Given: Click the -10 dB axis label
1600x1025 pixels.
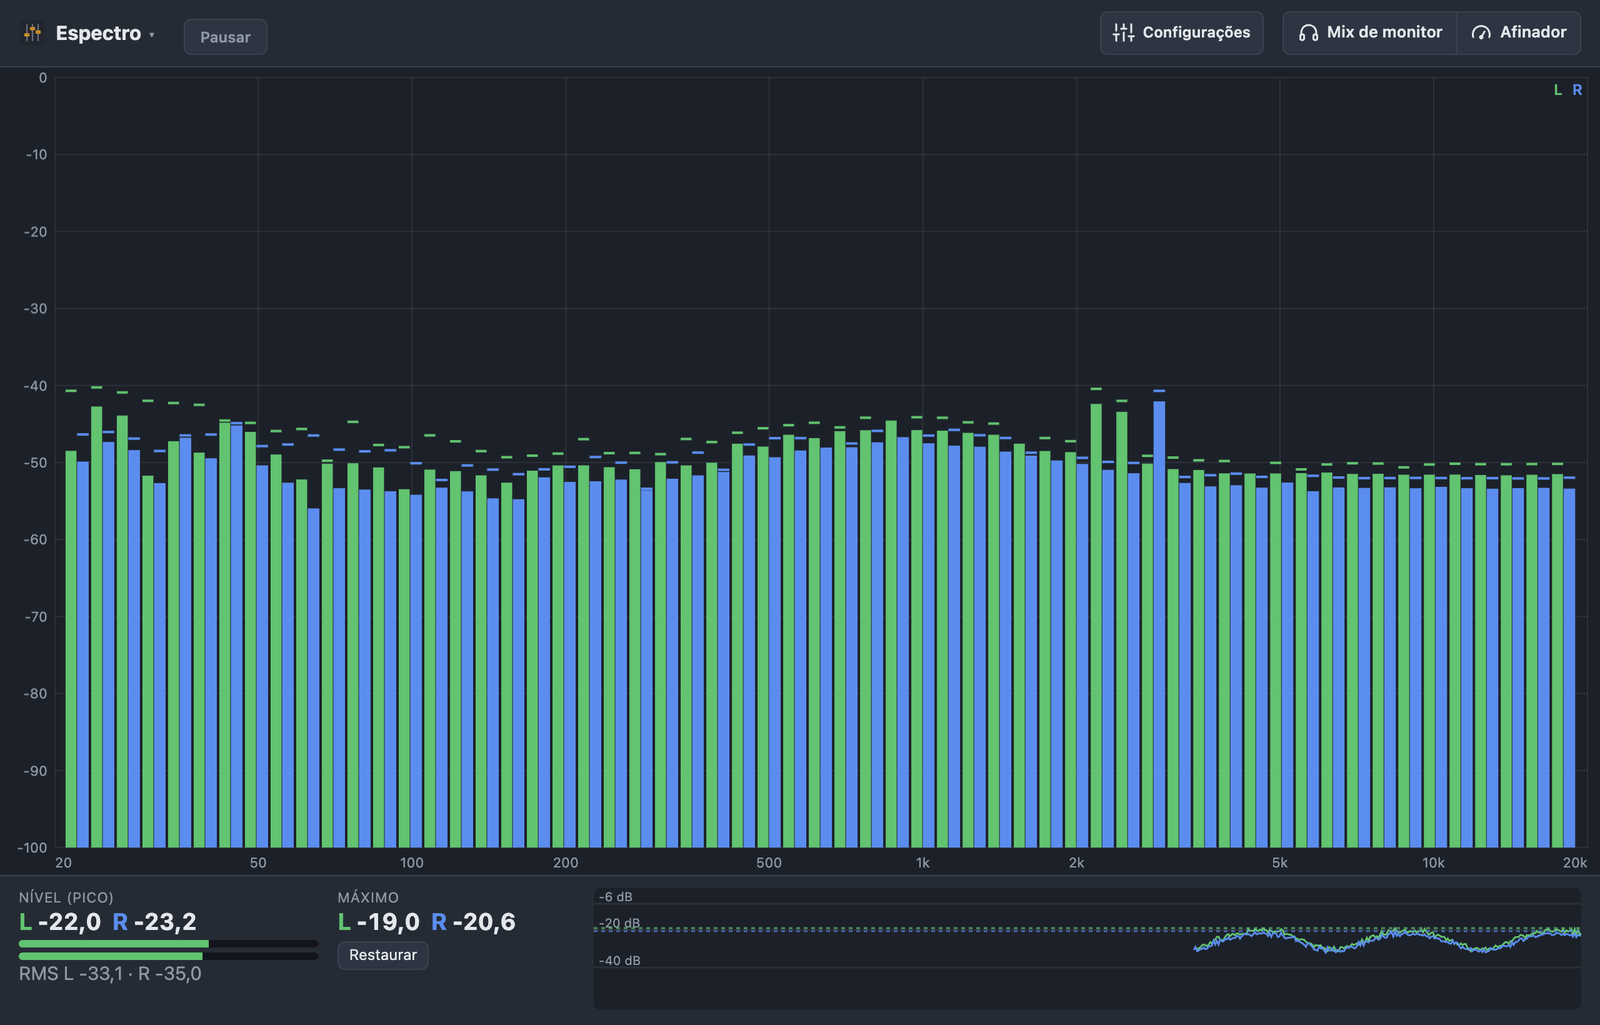Looking at the screenshot, I should point(36,155).
